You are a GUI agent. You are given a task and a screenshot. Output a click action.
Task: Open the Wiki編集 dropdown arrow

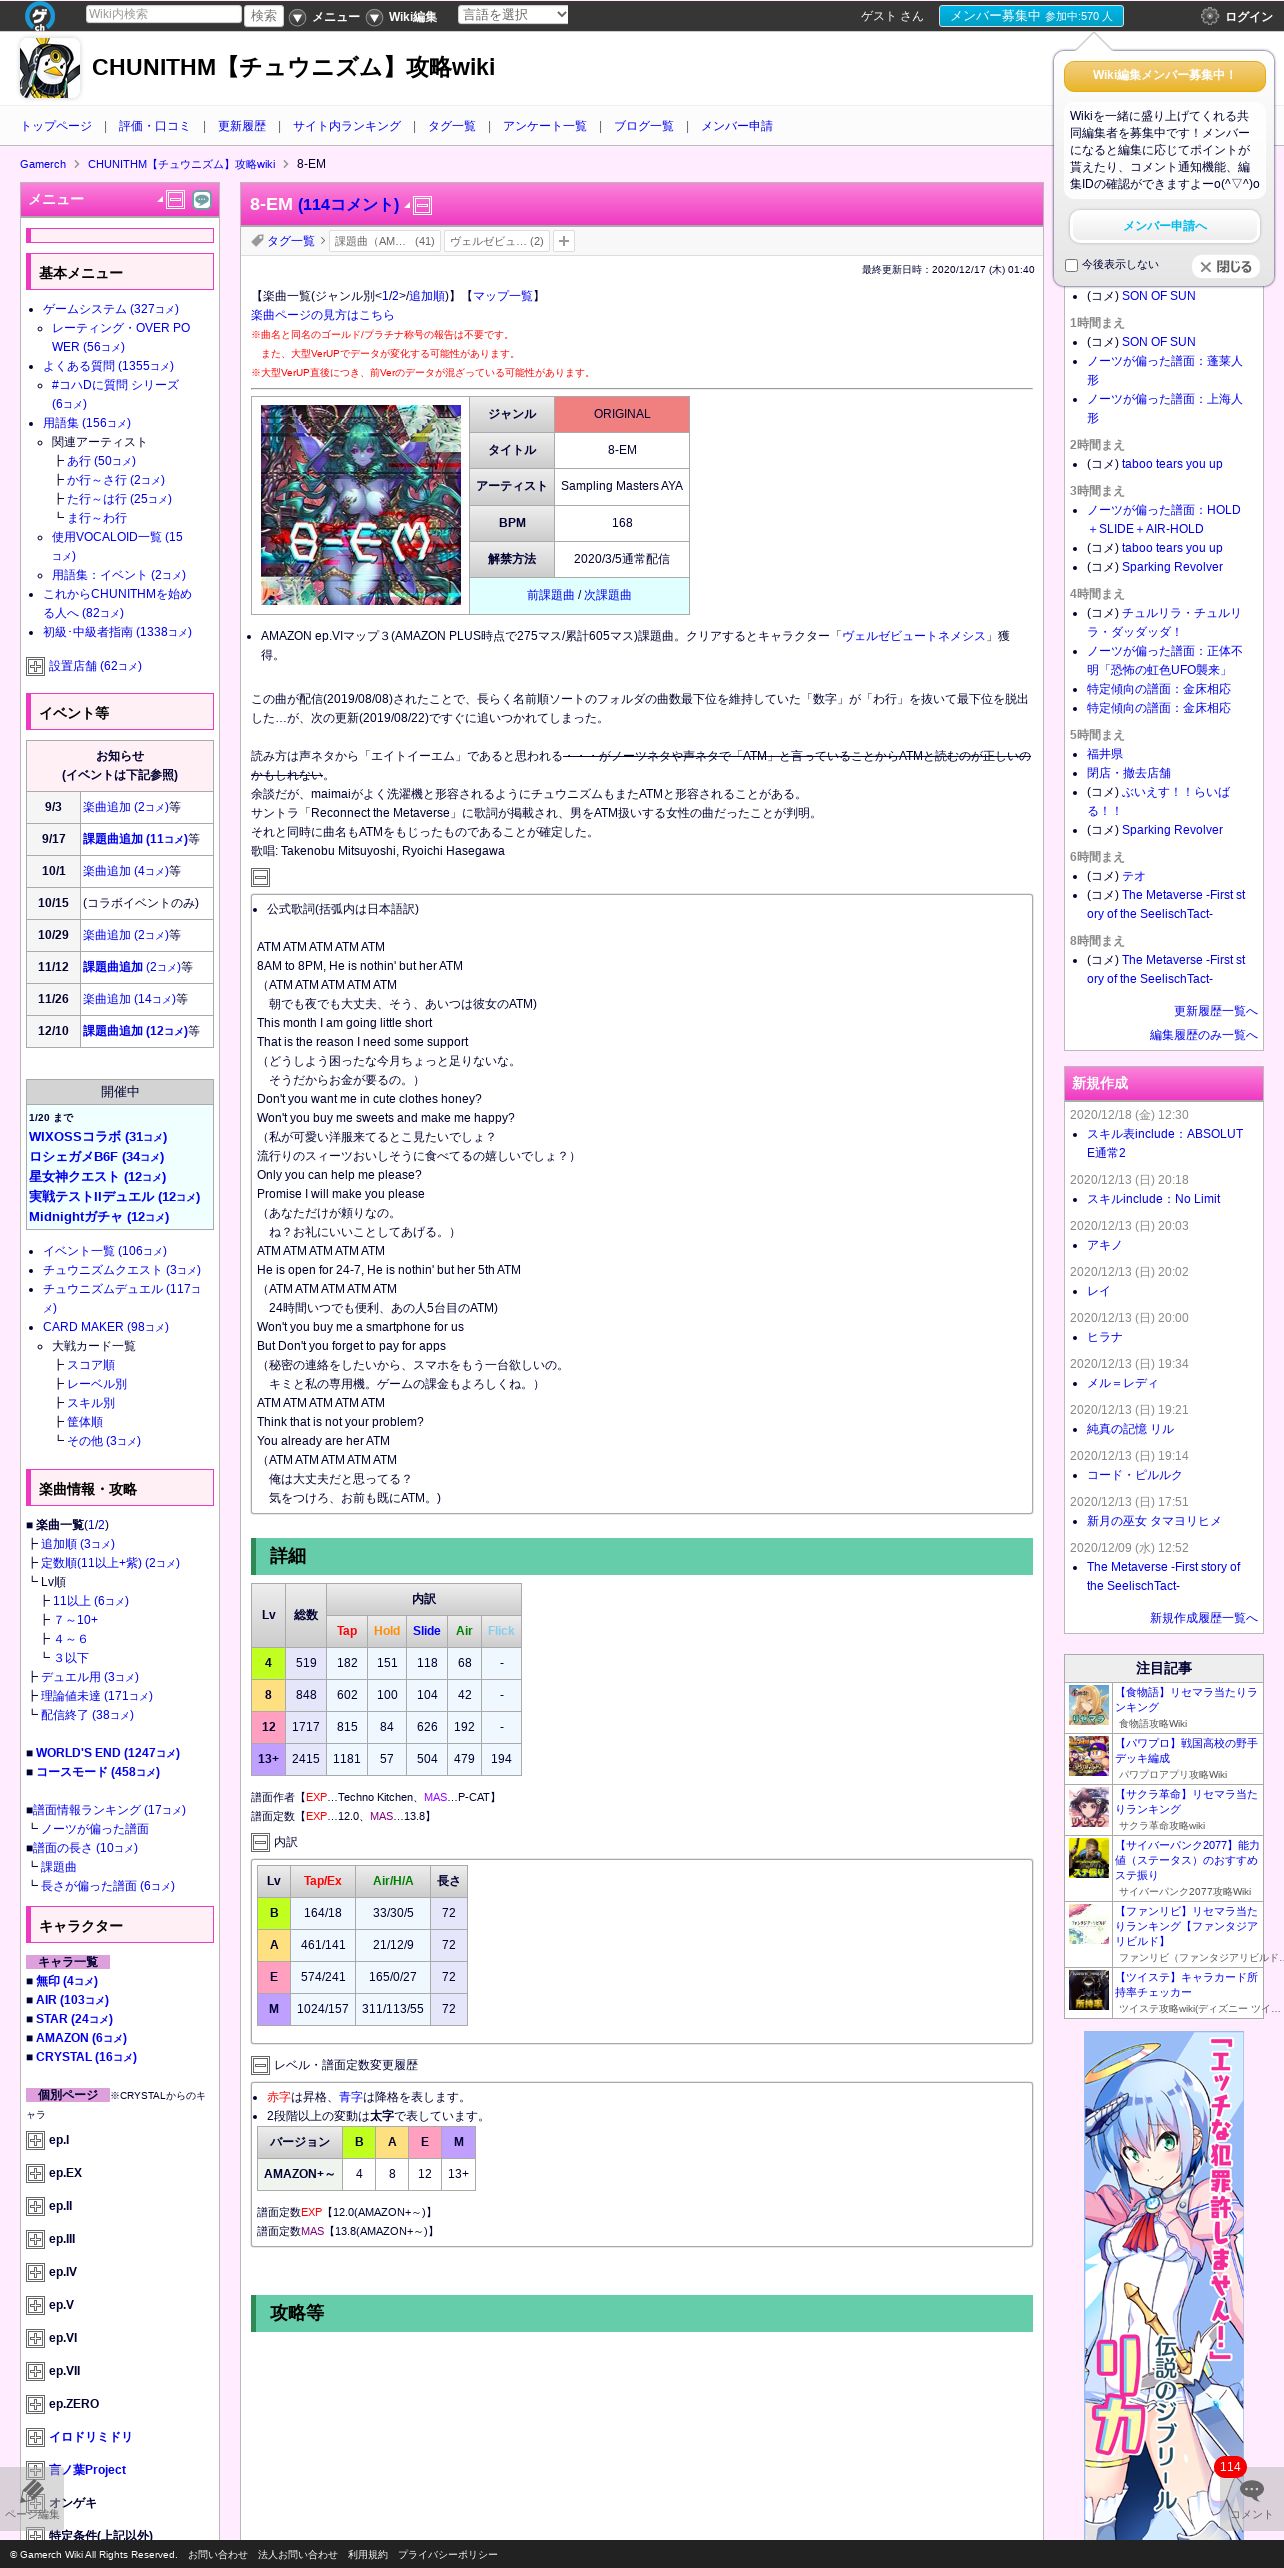374,17
